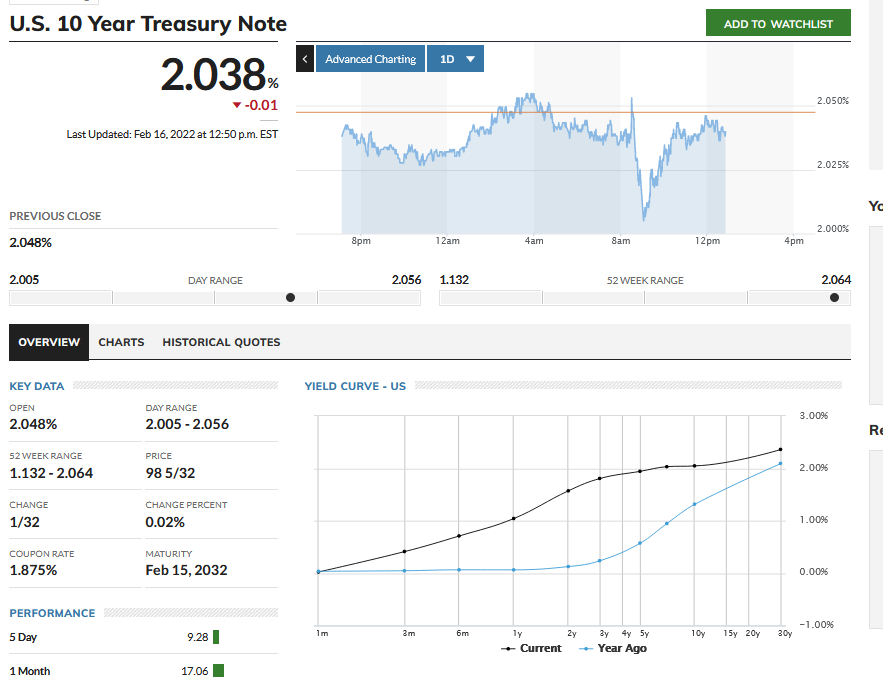This screenshot has height=685, width=883.
Task: Click the Day Range value 2.005 - 2.056
Action: pyautogui.click(x=187, y=424)
